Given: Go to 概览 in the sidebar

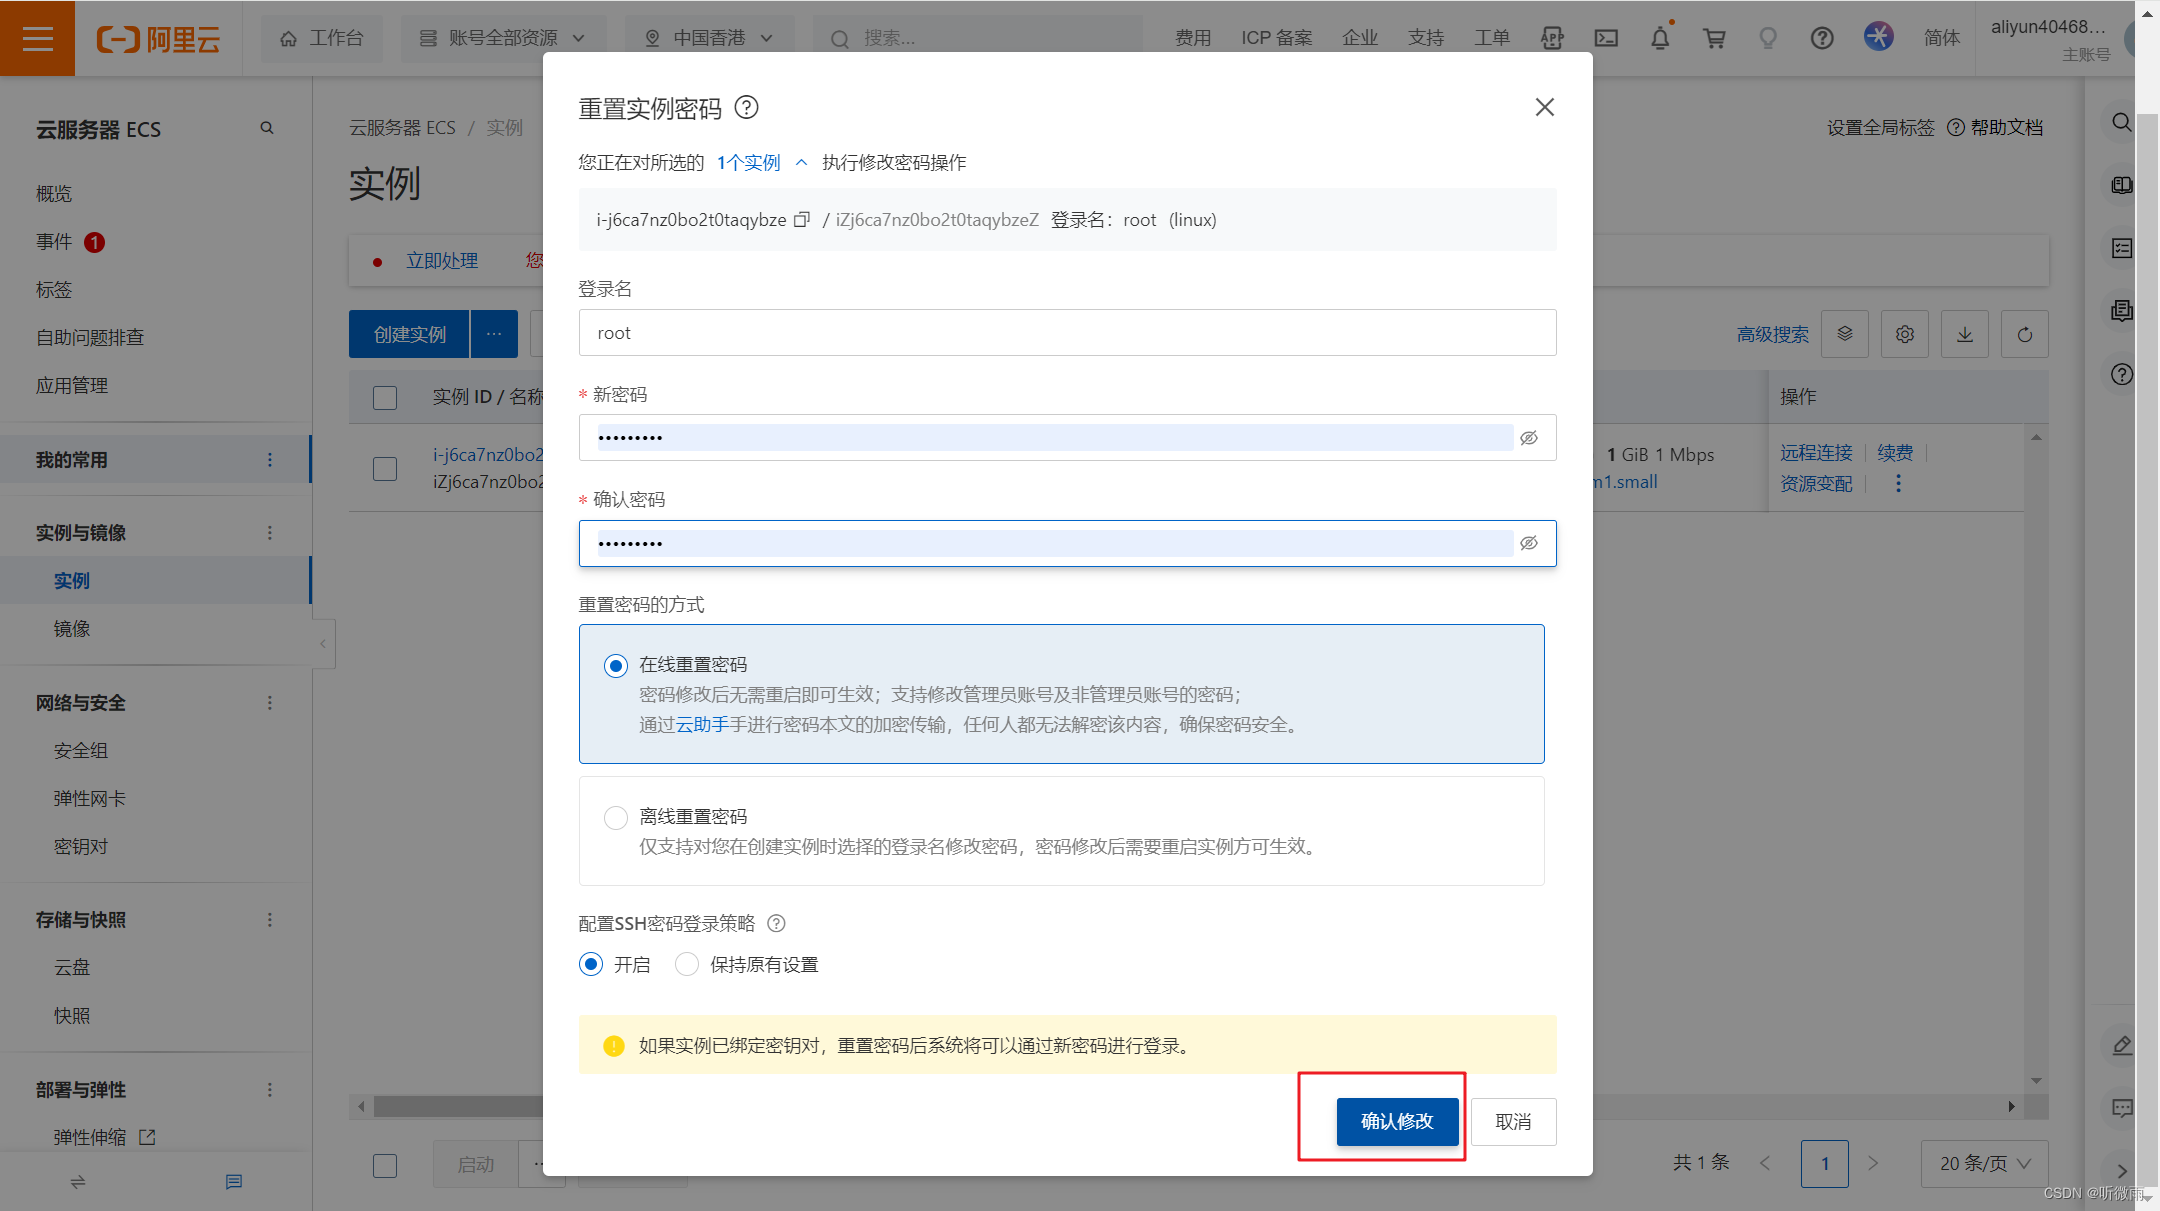Looking at the screenshot, I should (54, 194).
